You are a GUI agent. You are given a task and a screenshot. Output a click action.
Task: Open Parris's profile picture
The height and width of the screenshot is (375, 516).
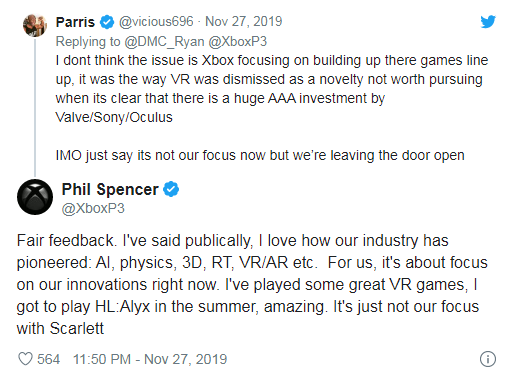(x=35, y=25)
